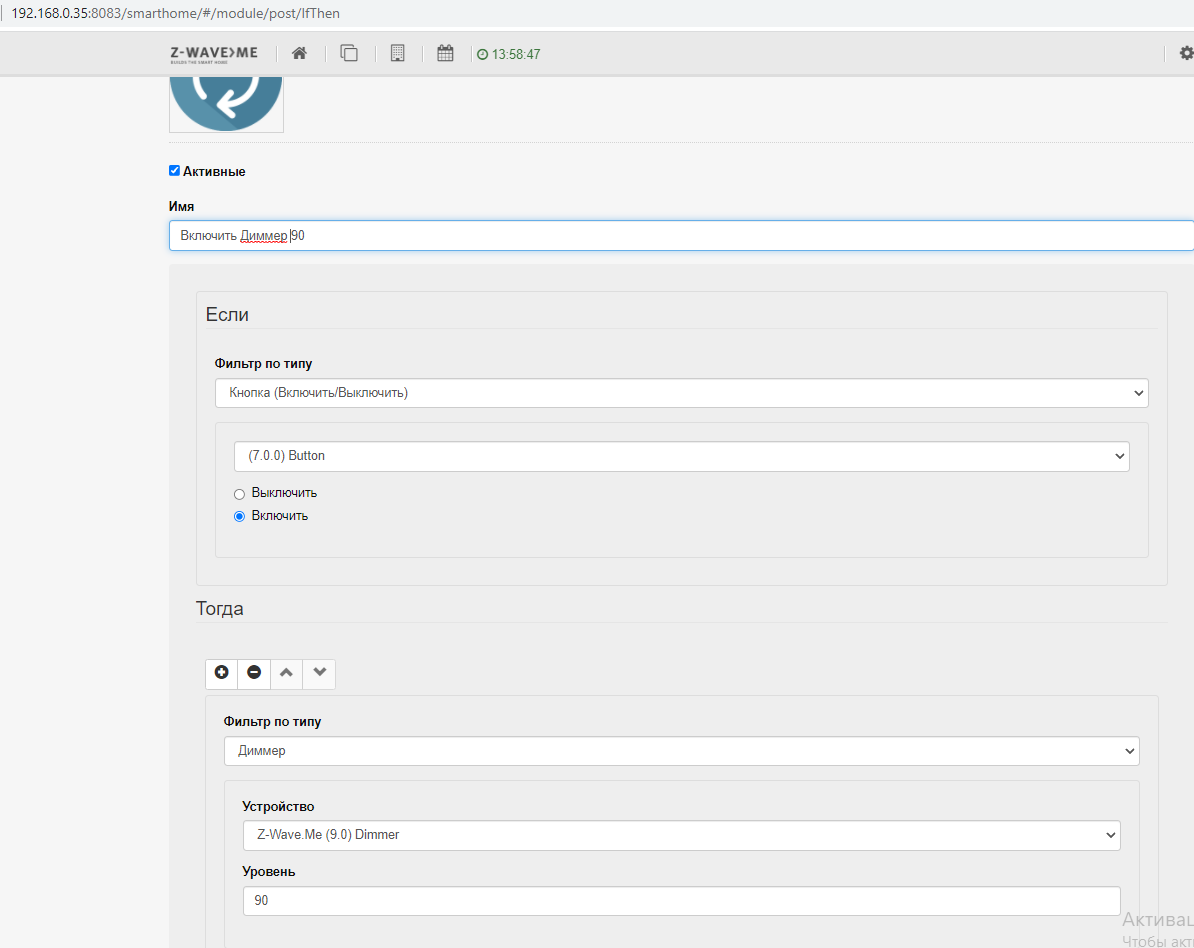
Task: Open the settings gear menu
Action: tap(1186, 53)
